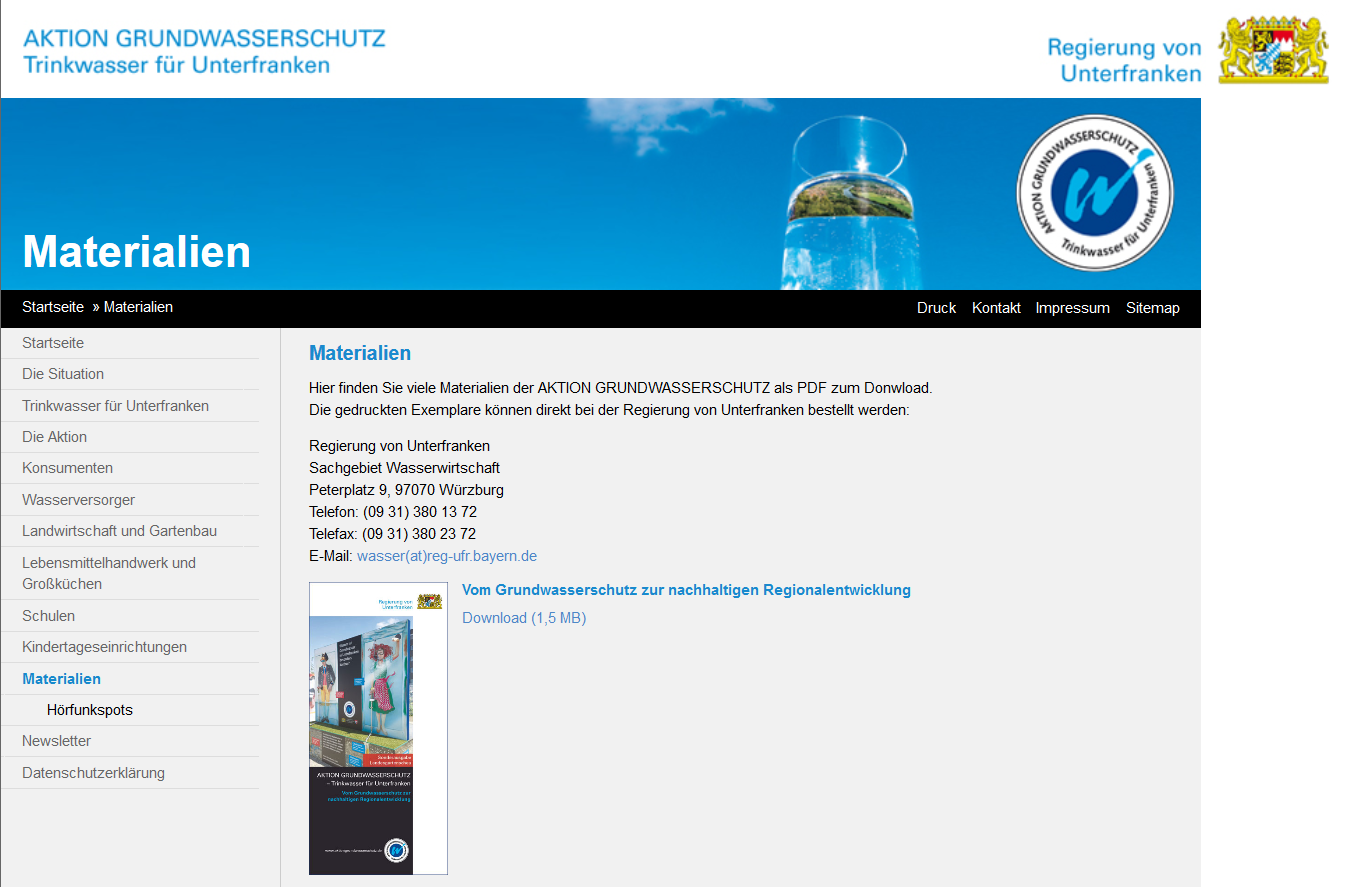Go to Die Situation in sidebar

130,374
